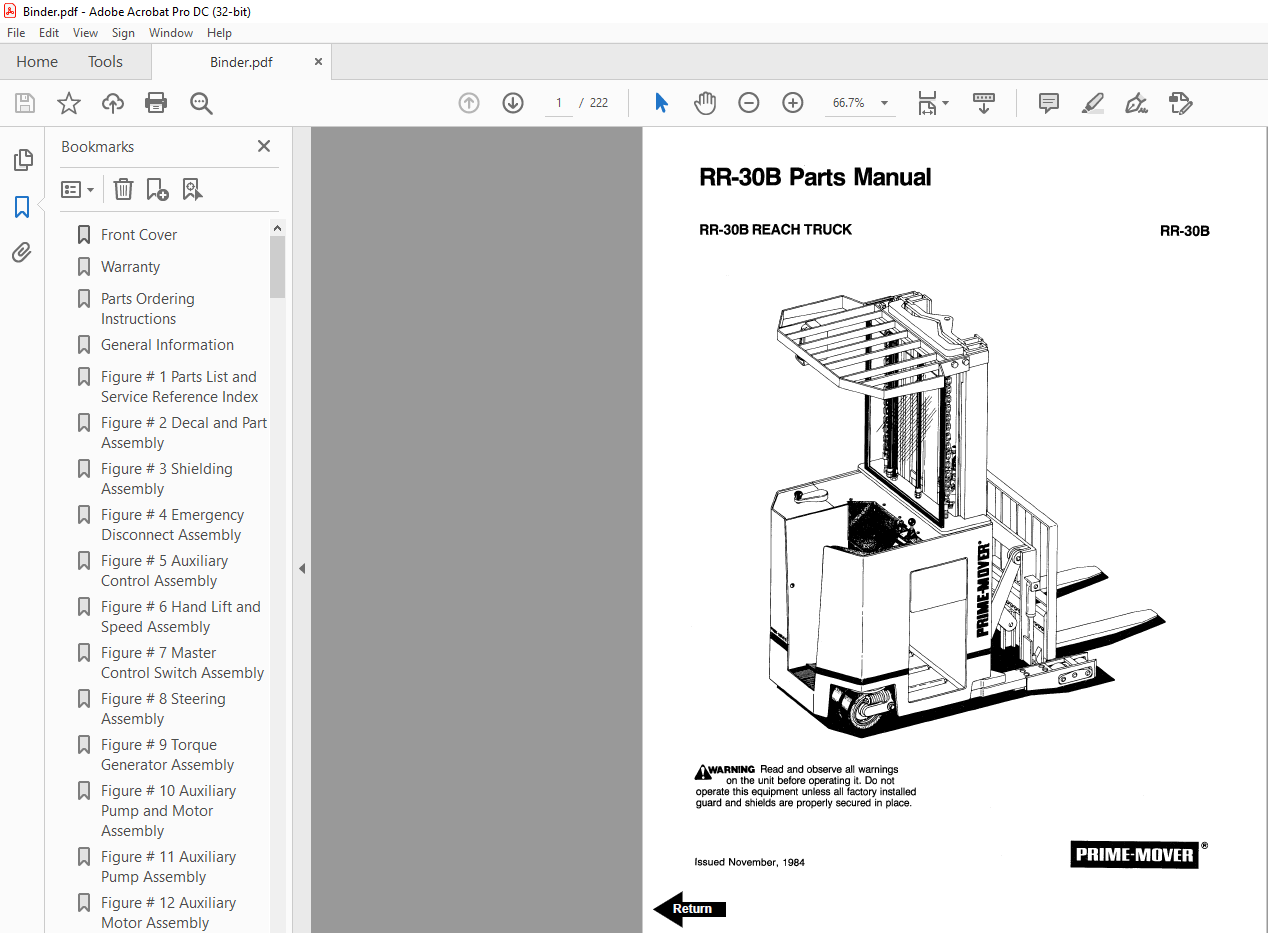Add a new bookmark icon
1268x933 pixels.
click(157, 189)
